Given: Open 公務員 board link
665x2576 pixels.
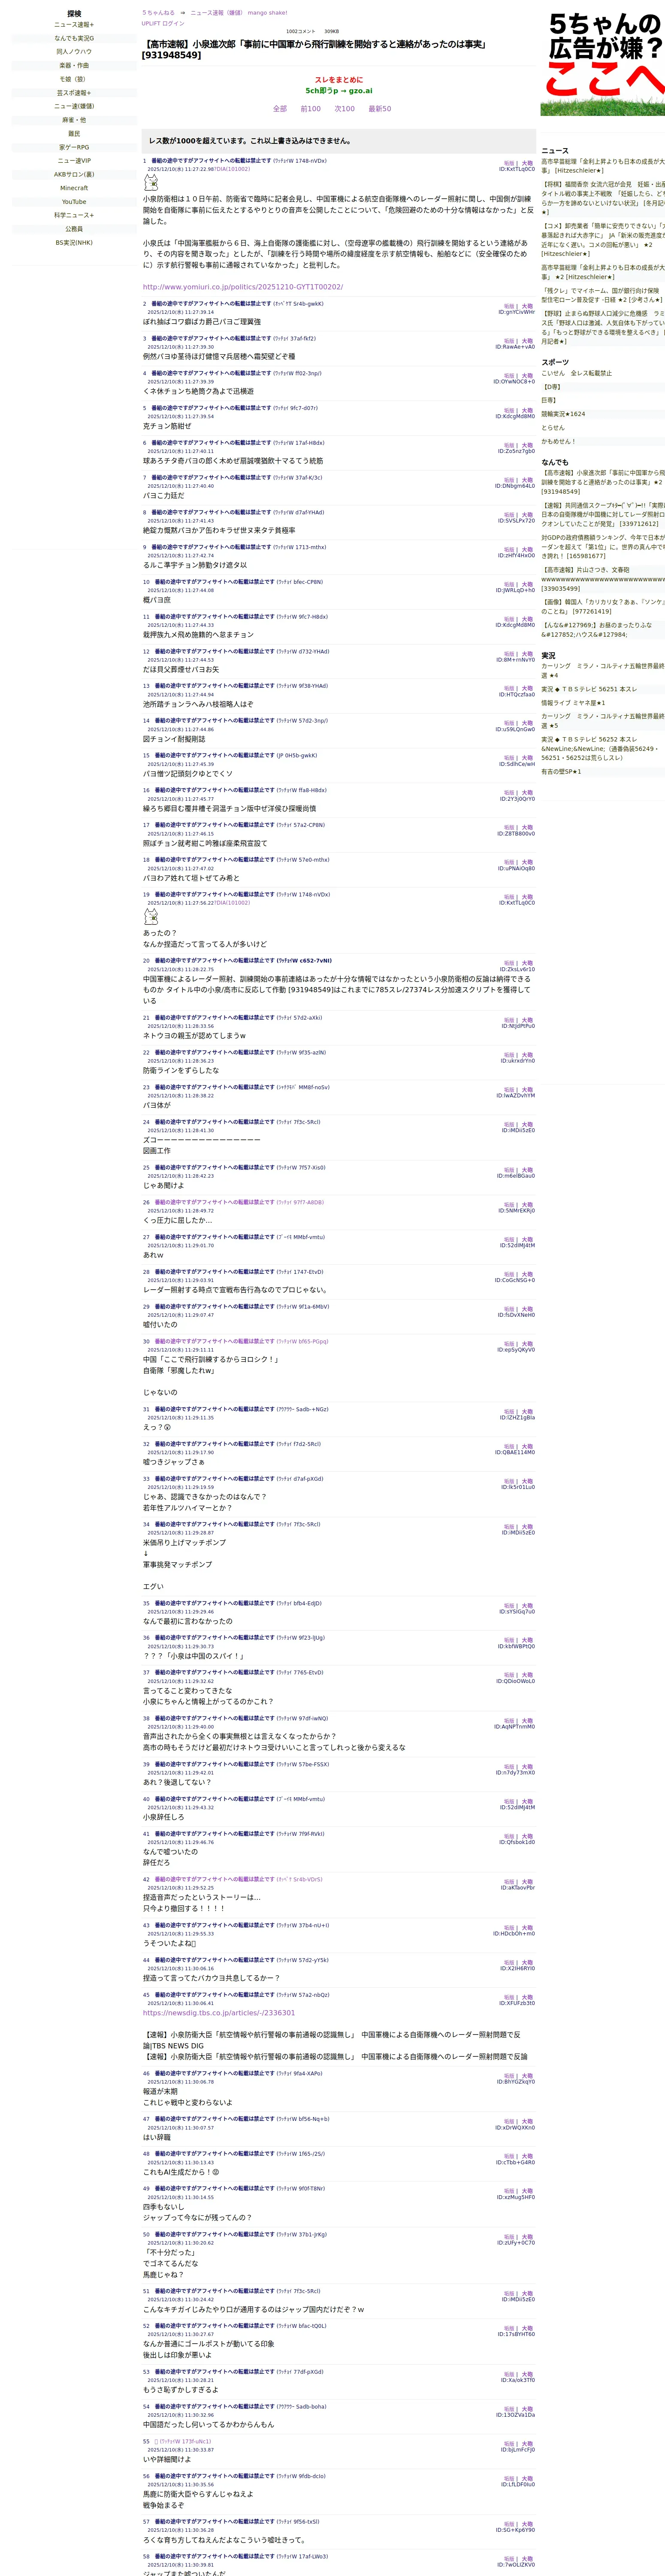Looking at the screenshot, I should tap(74, 229).
